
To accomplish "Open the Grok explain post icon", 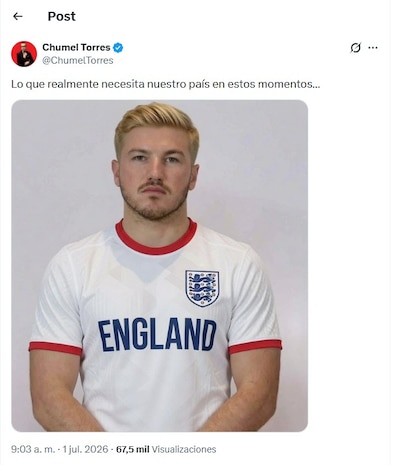I will (x=355, y=48).
